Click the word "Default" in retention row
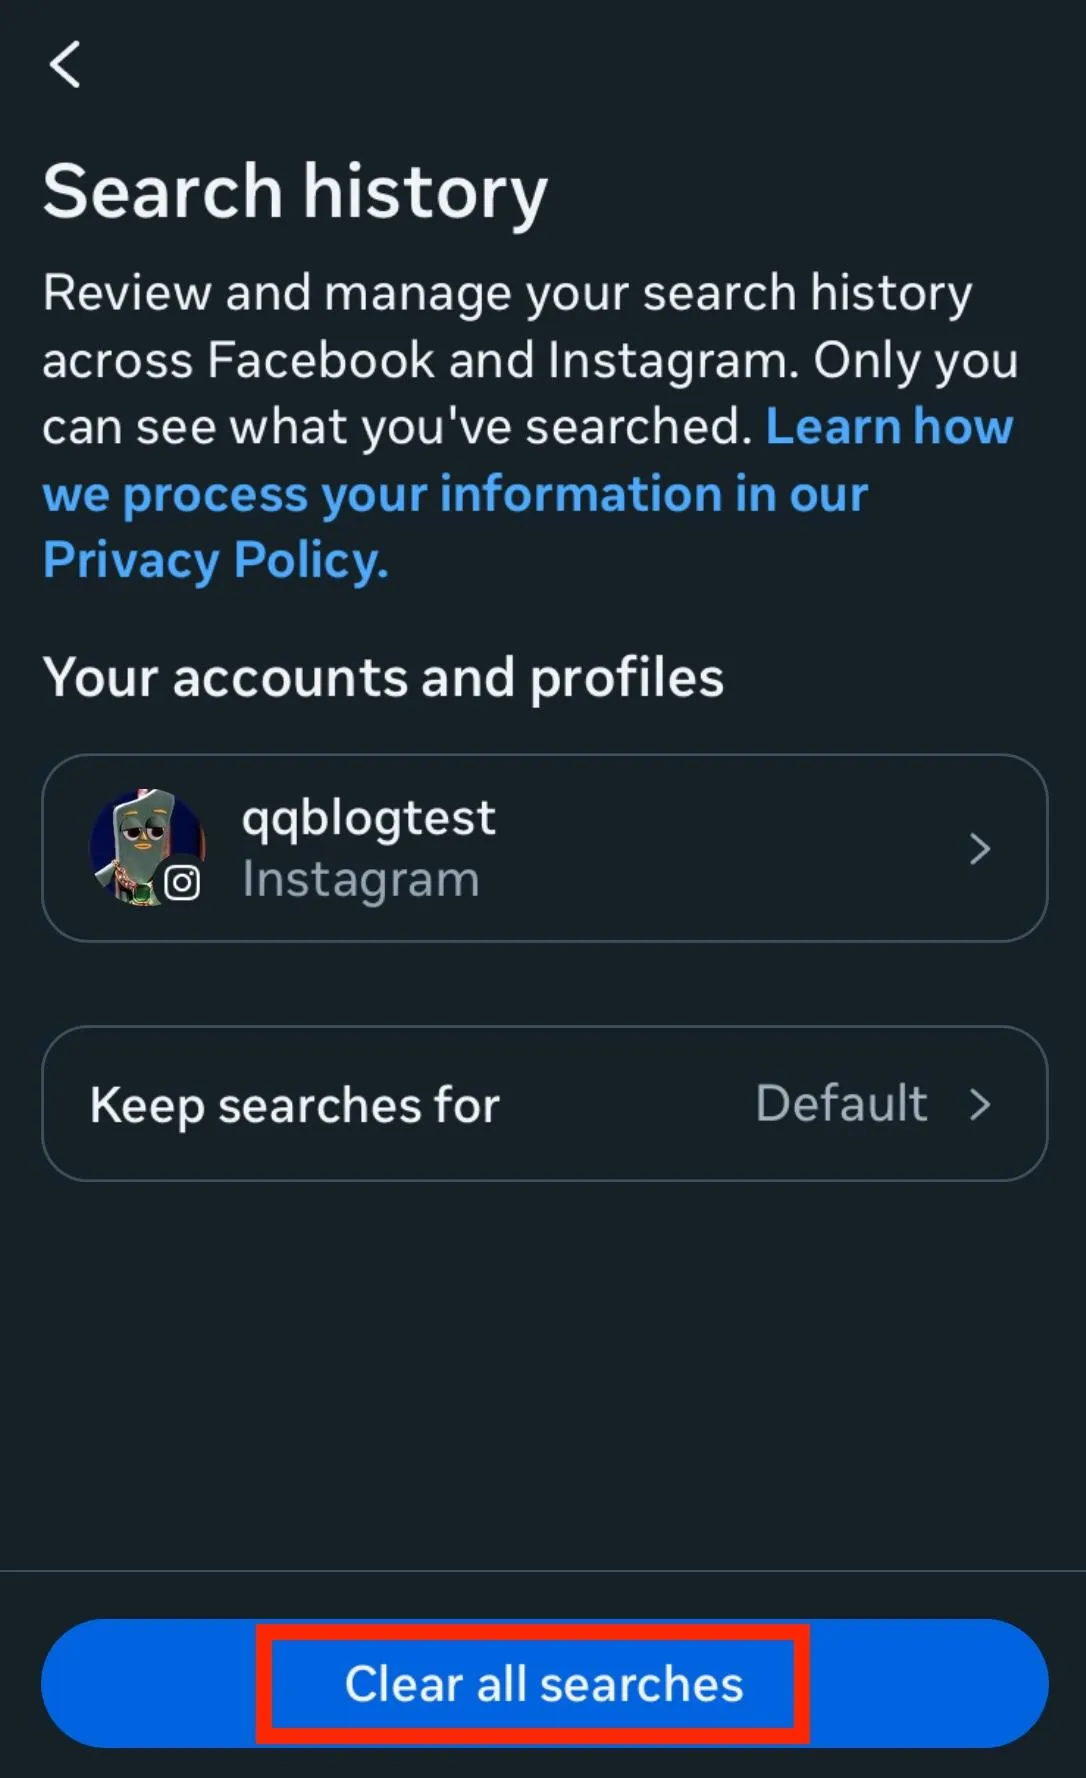Image resolution: width=1086 pixels, height=1778 pixels. (x=841, y=1104)
